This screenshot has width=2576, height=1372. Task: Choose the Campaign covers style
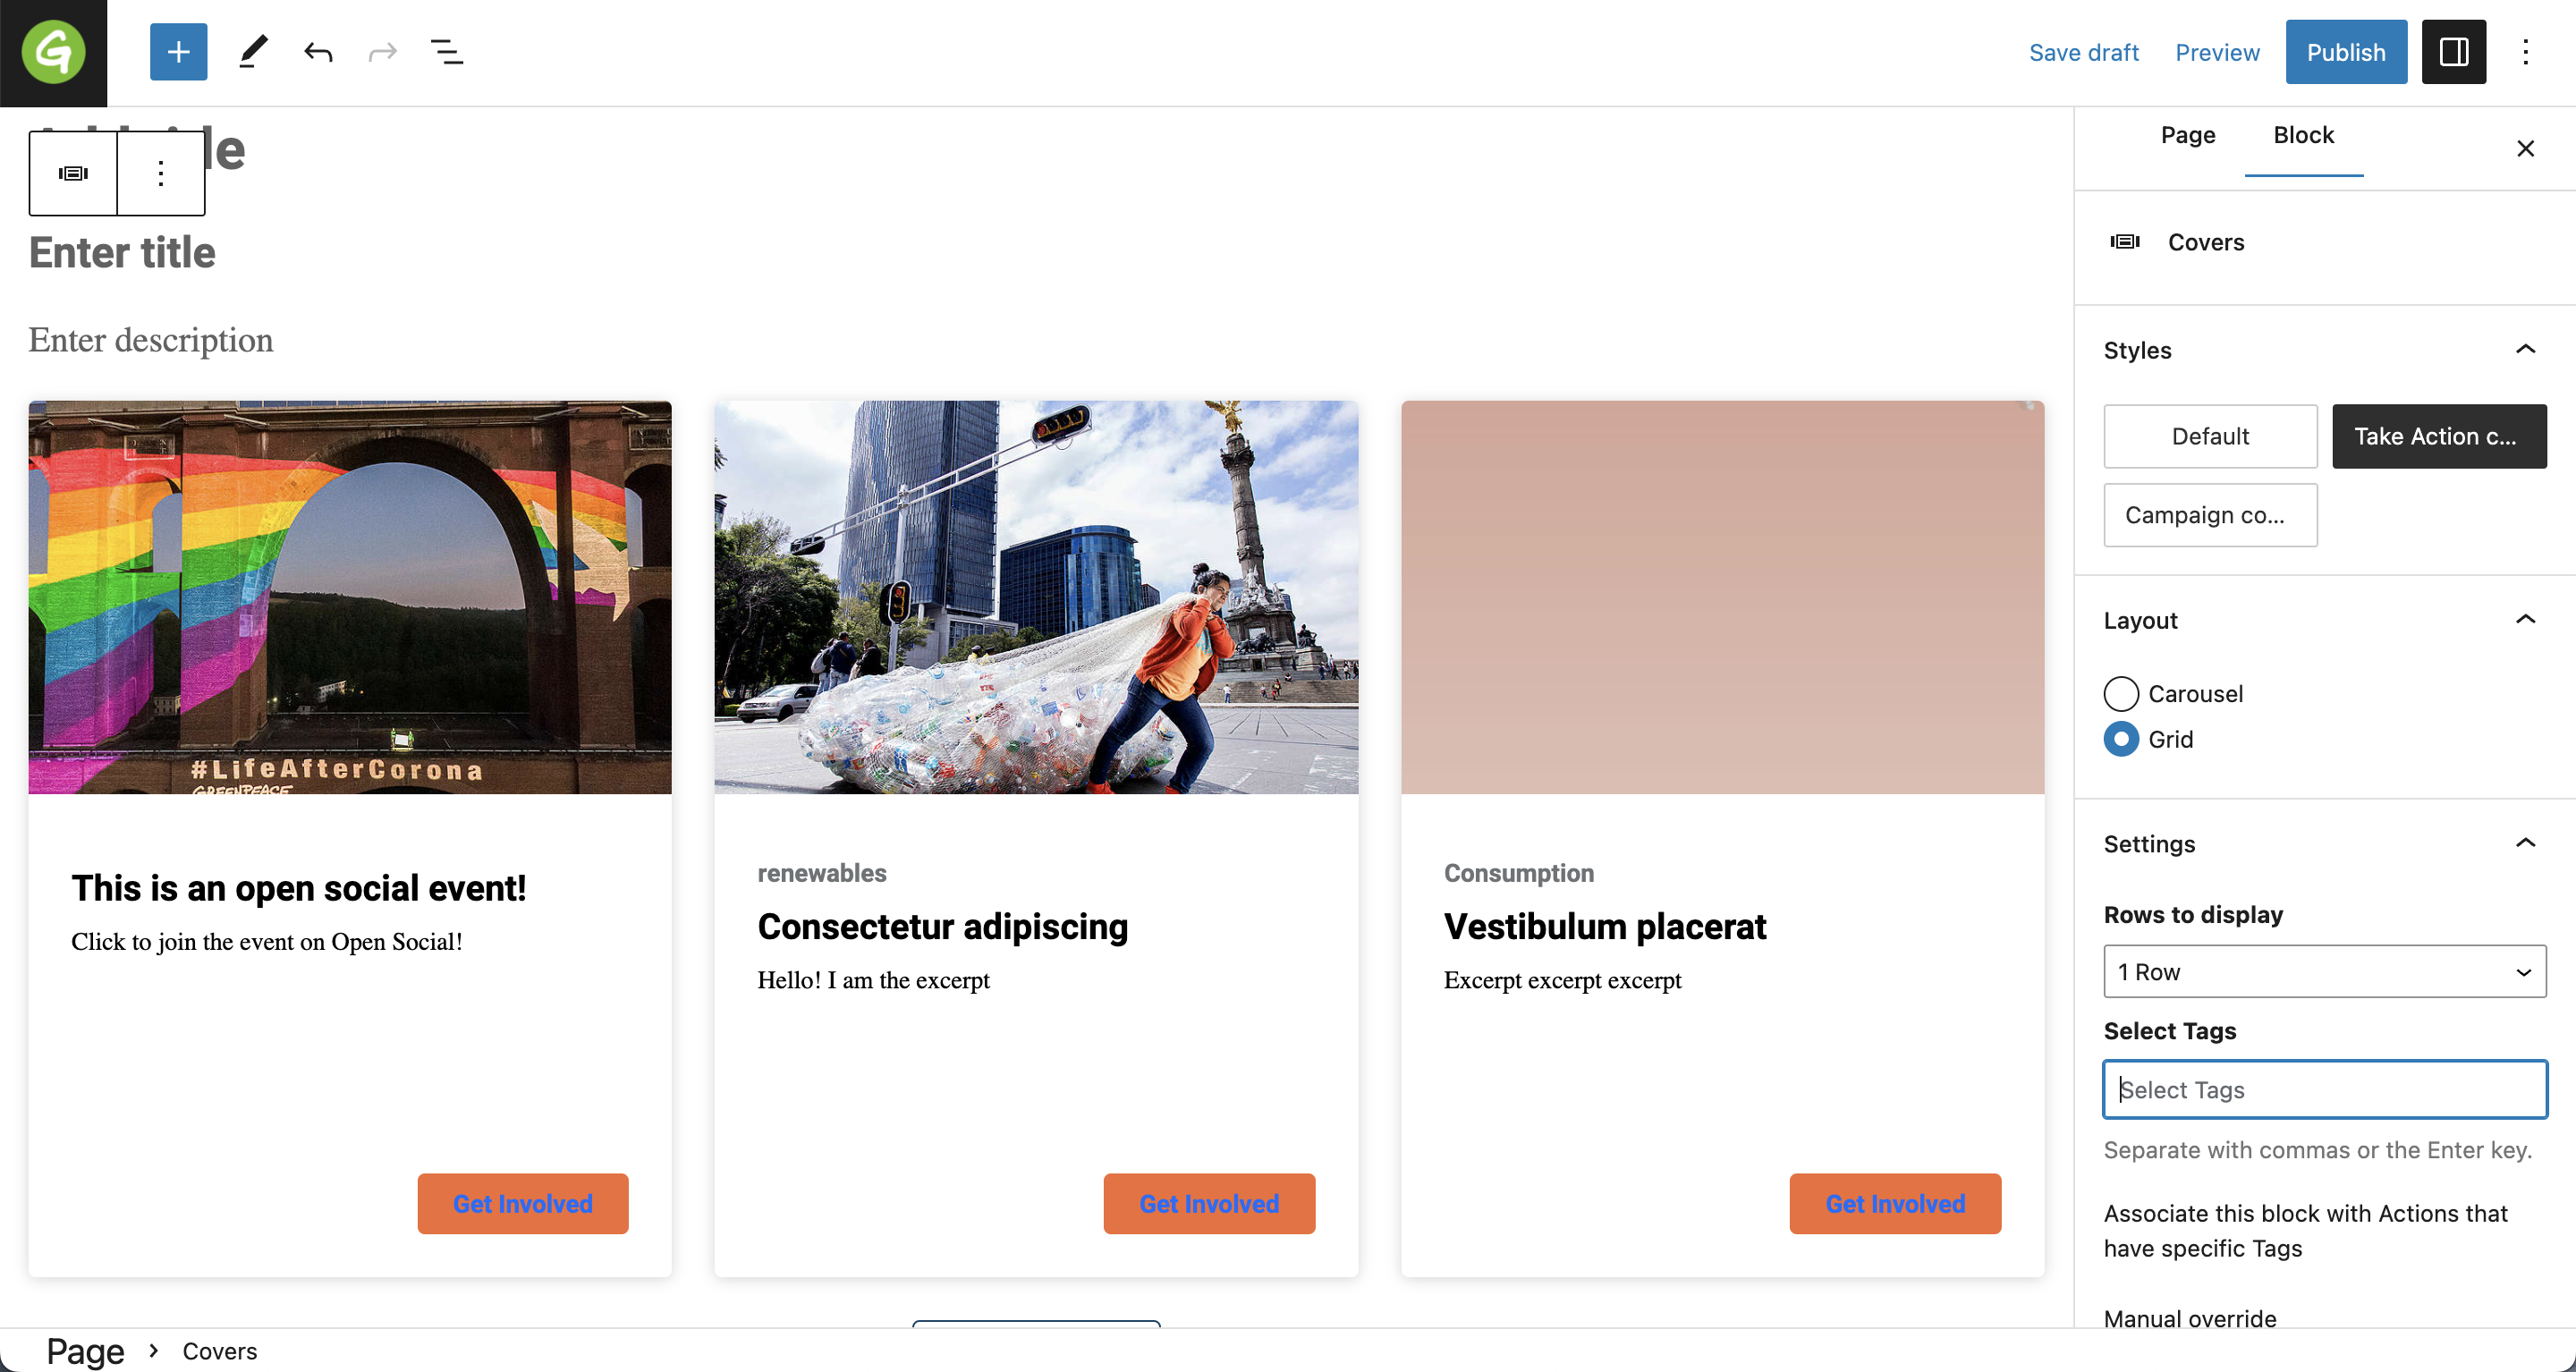2210,515
